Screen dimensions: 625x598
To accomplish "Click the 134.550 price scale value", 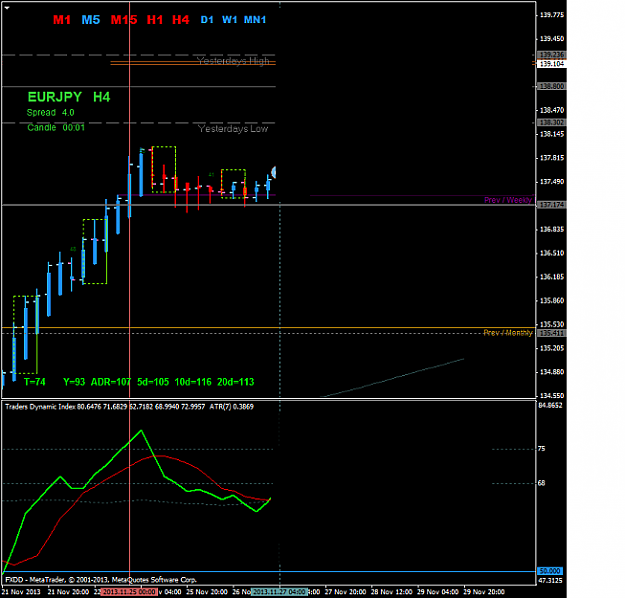I will point(552,396).
